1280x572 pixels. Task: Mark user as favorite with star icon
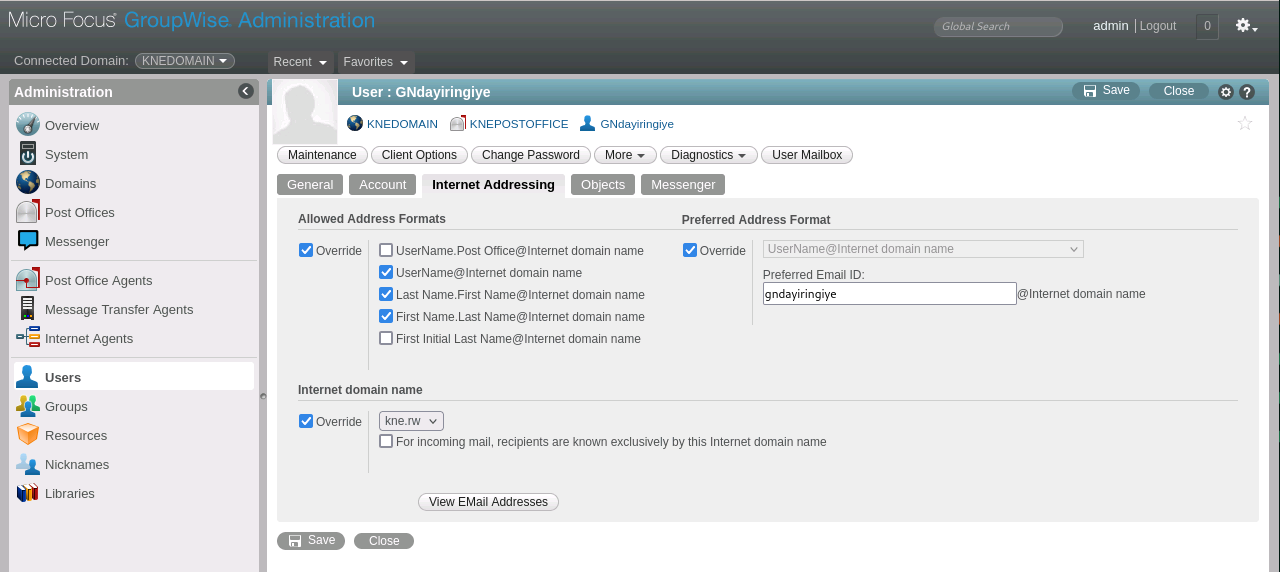pos(1245,123)
